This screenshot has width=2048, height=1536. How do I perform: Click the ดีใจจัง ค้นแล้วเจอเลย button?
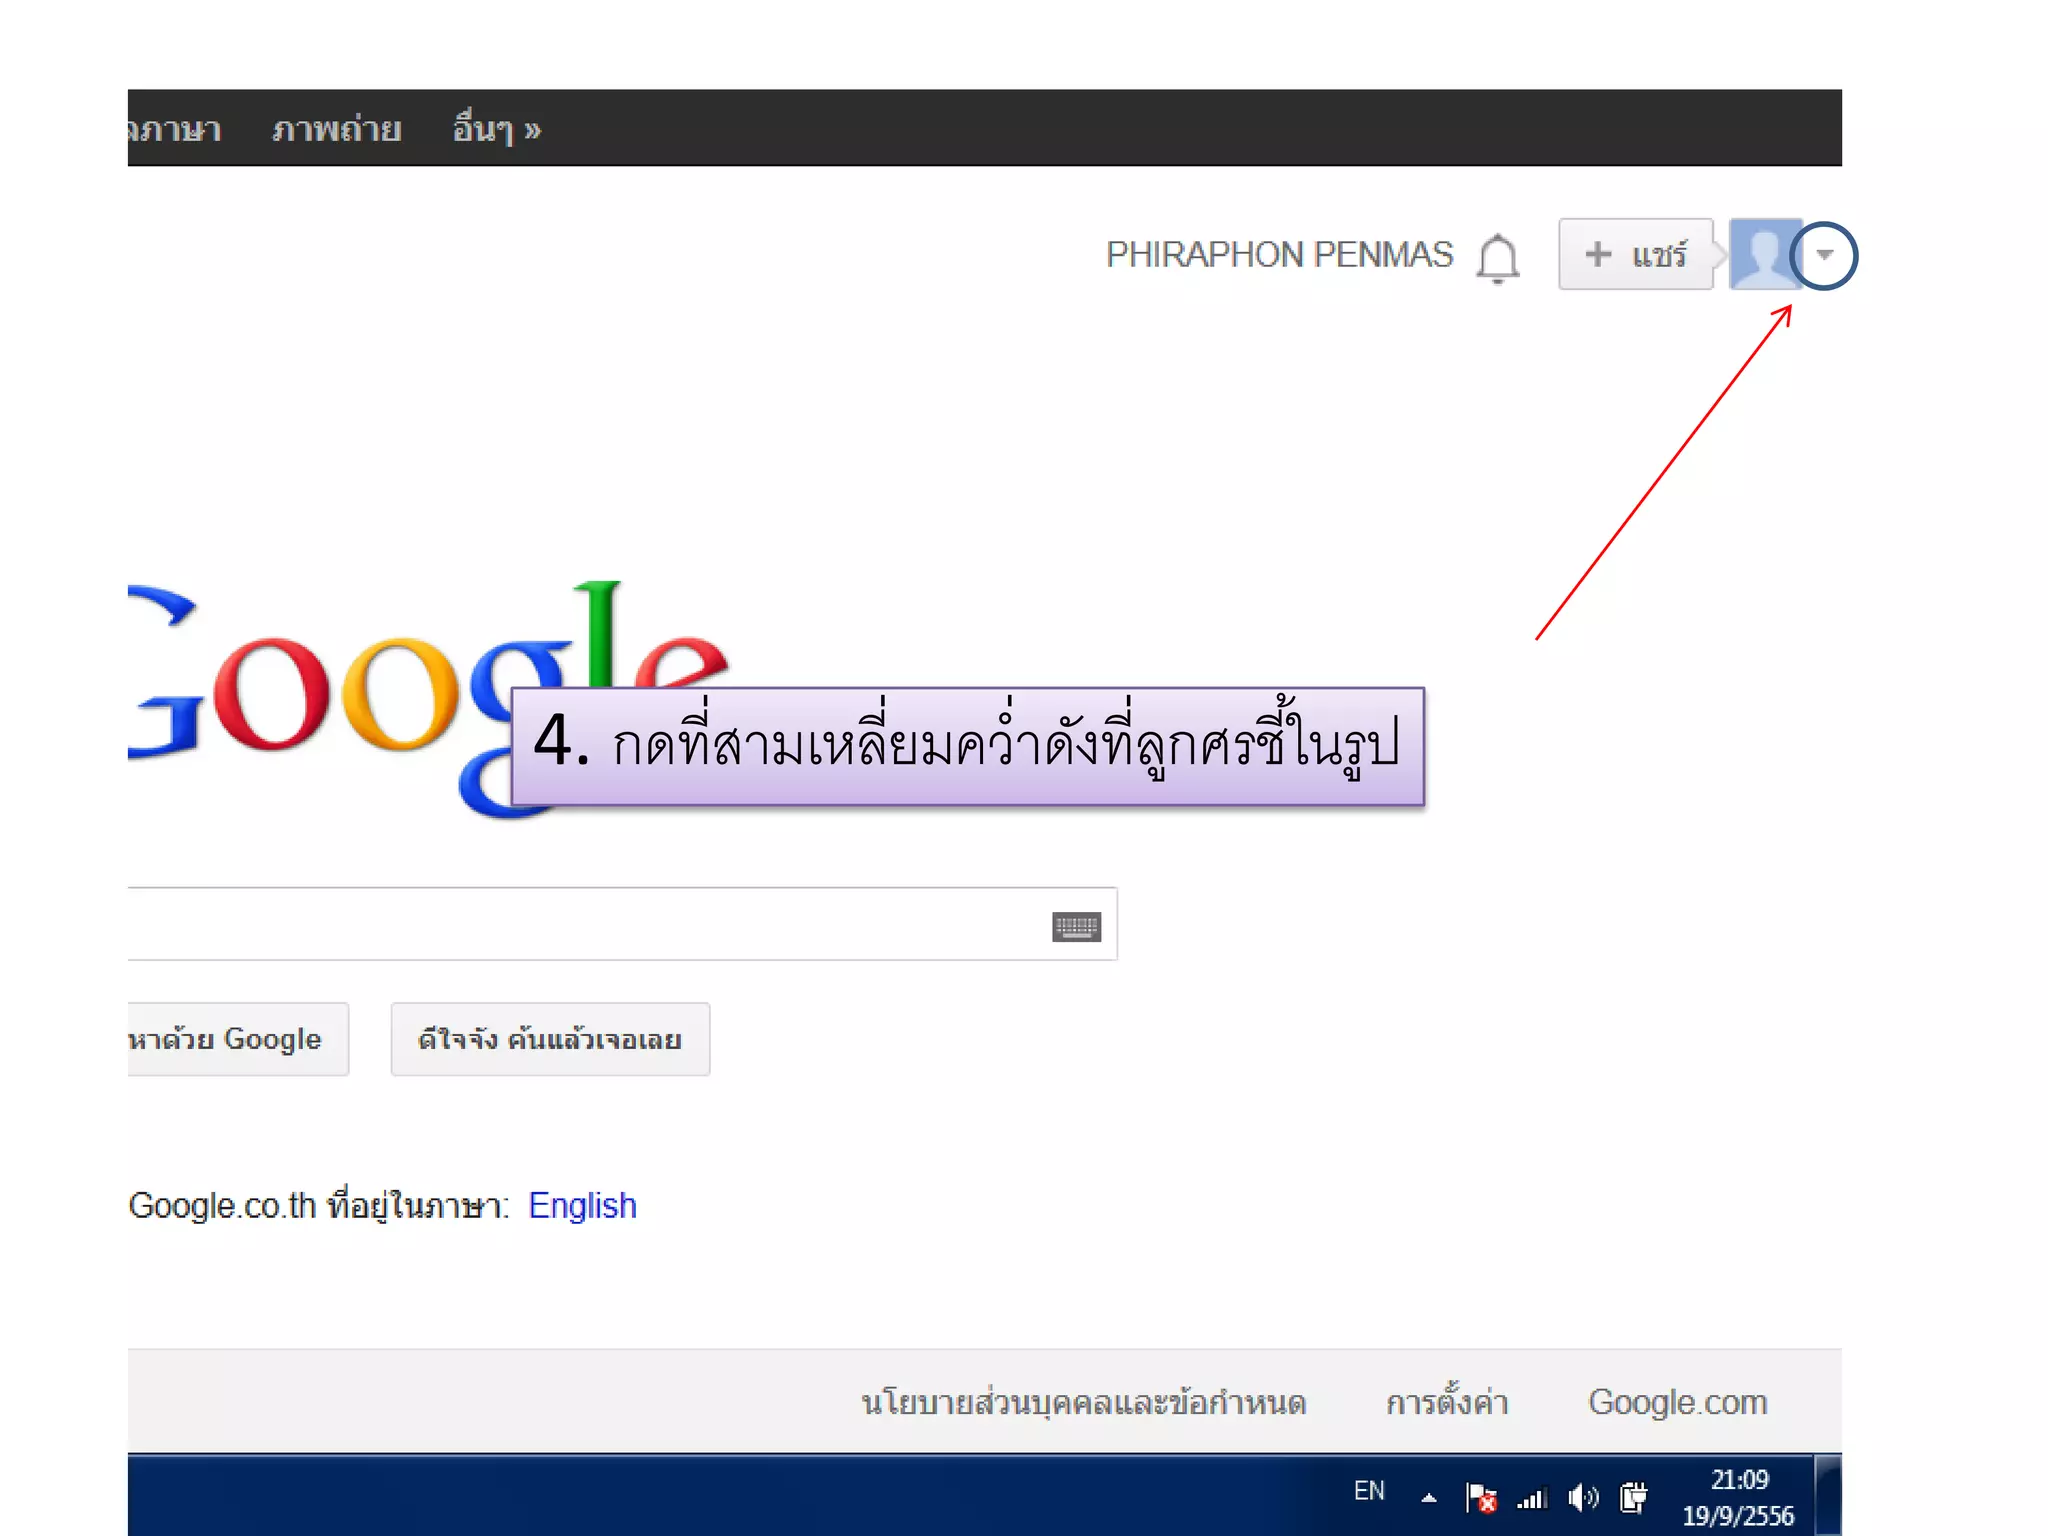point(550,1039)
